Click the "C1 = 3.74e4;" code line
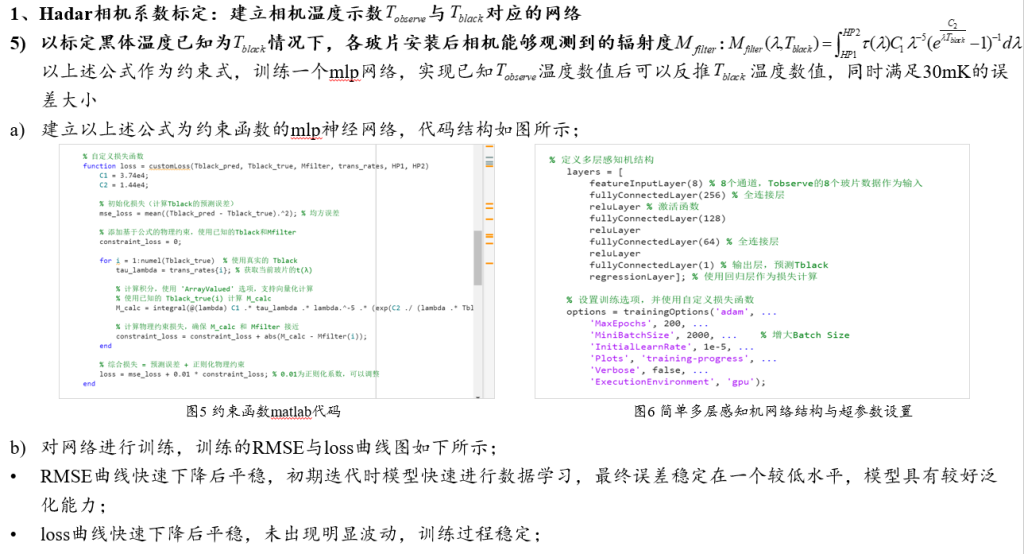Screen dimensions: 1024x554 (x=122, y=174)
